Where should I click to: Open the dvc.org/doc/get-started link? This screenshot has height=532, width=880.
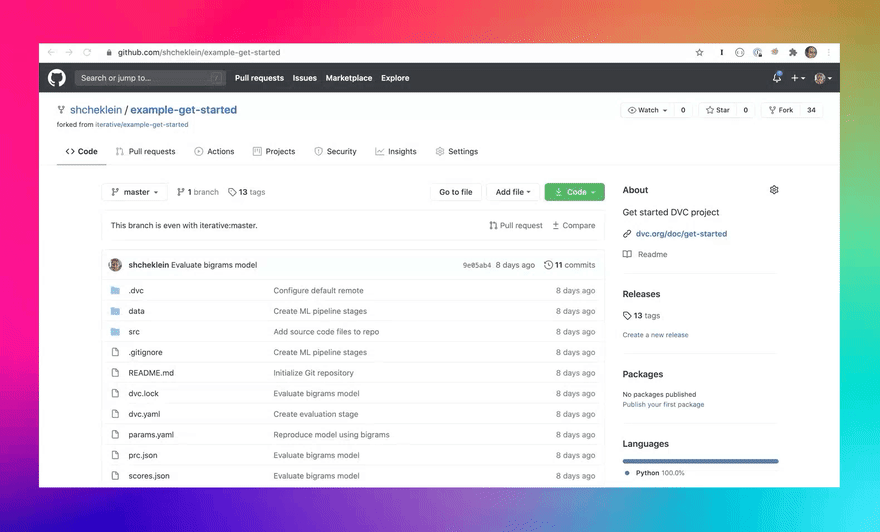coord(681,233)
